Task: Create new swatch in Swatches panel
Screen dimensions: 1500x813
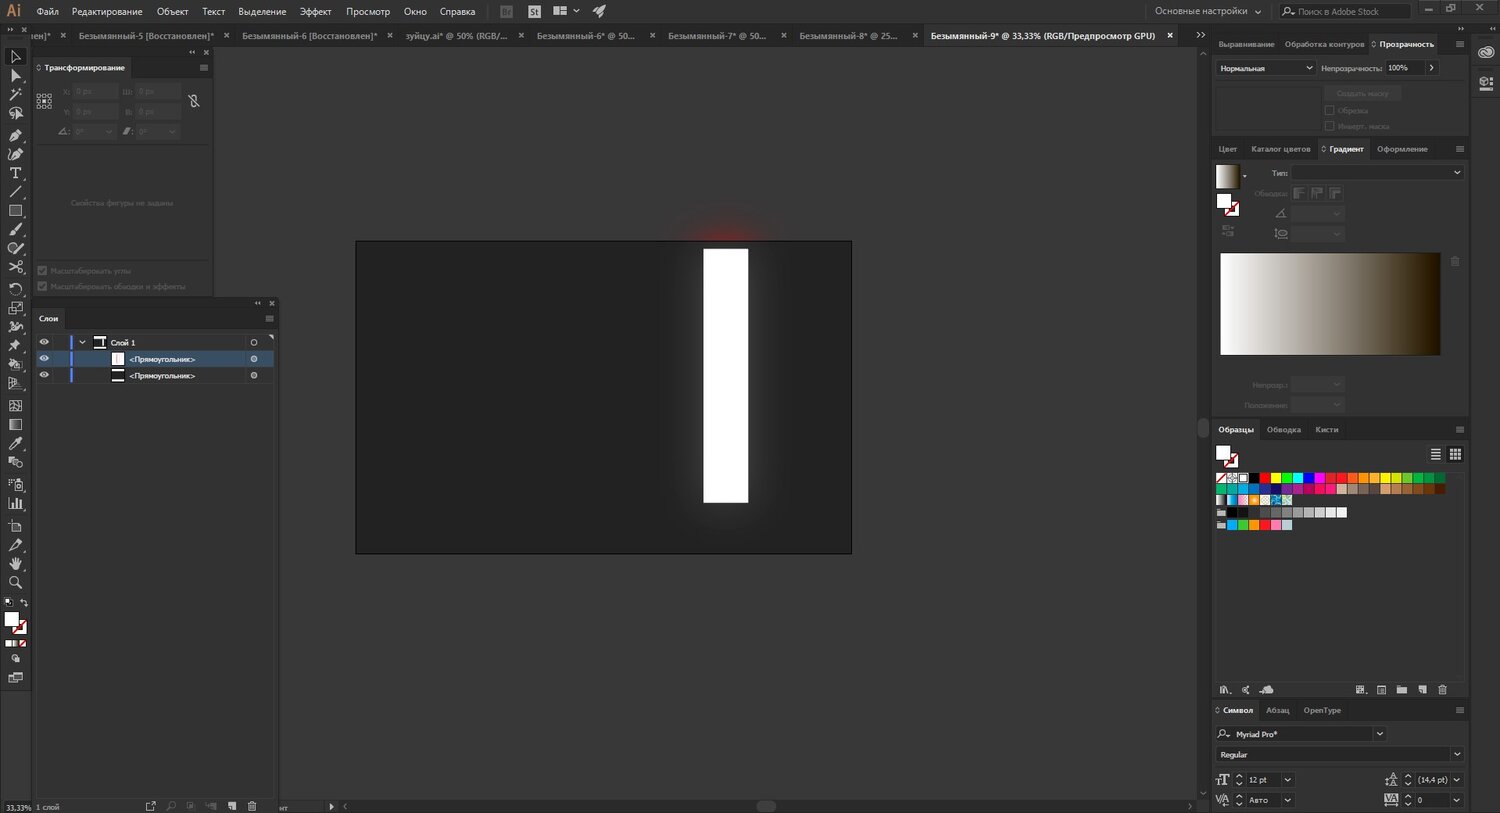Action: coord(1422,690)
